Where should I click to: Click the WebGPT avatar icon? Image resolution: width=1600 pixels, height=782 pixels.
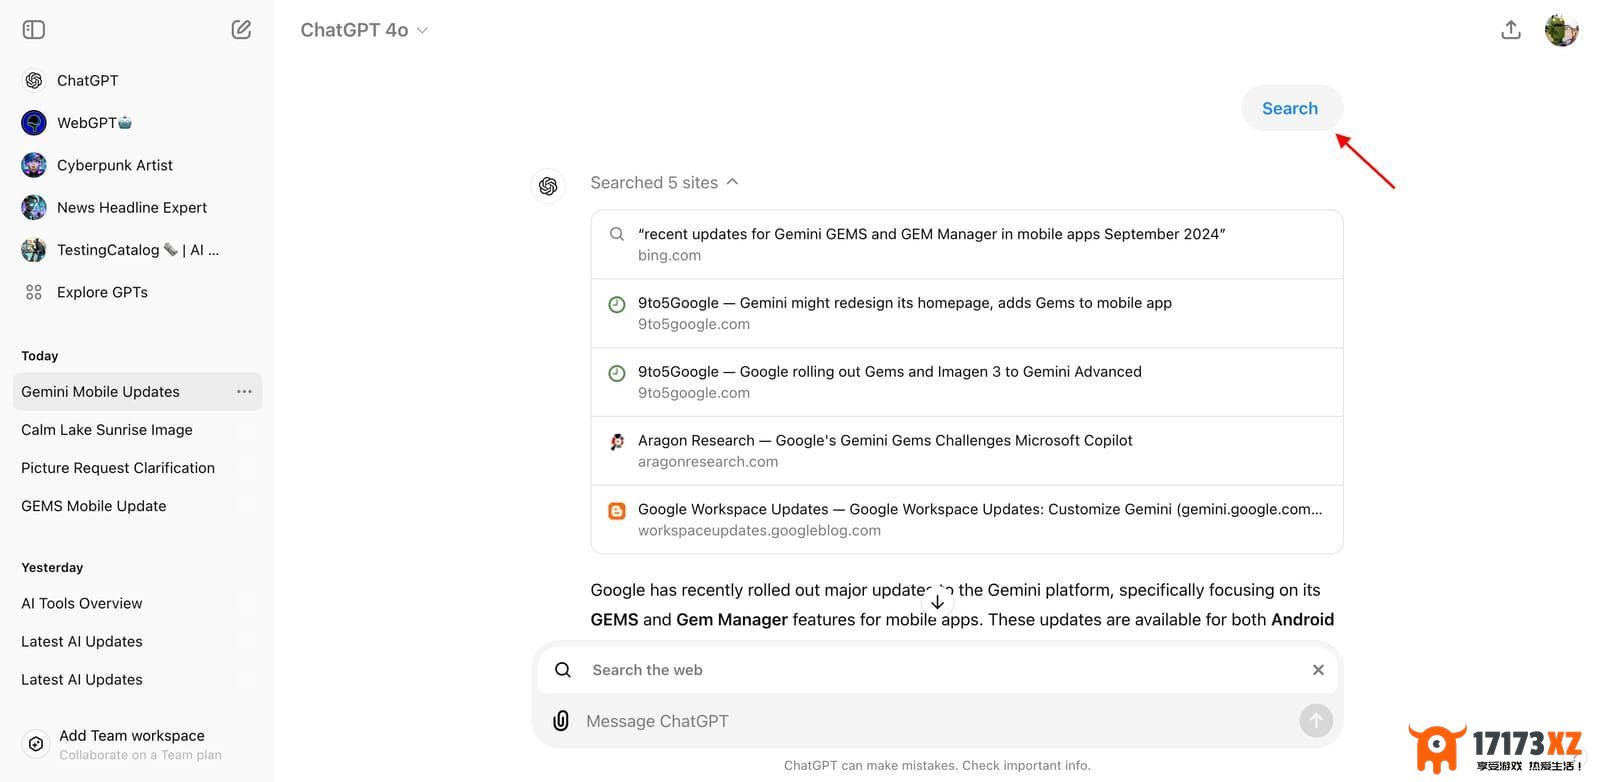[34, 123]
